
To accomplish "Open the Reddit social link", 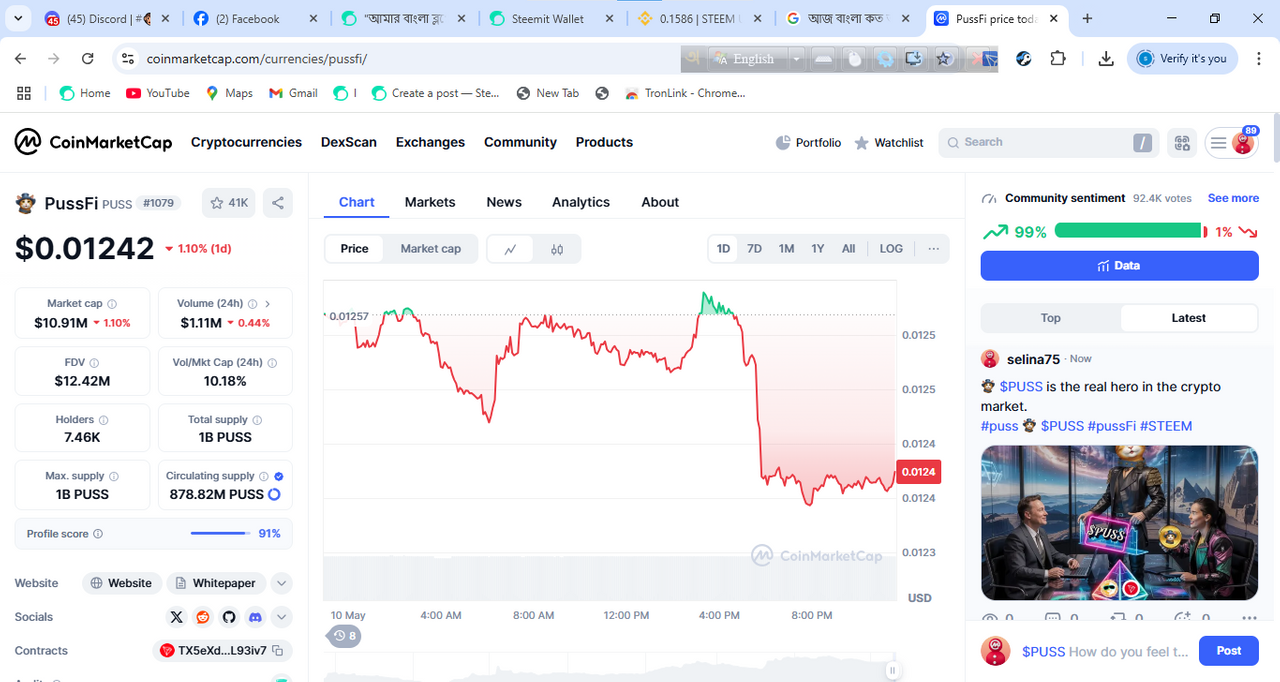I will (203, 617).
